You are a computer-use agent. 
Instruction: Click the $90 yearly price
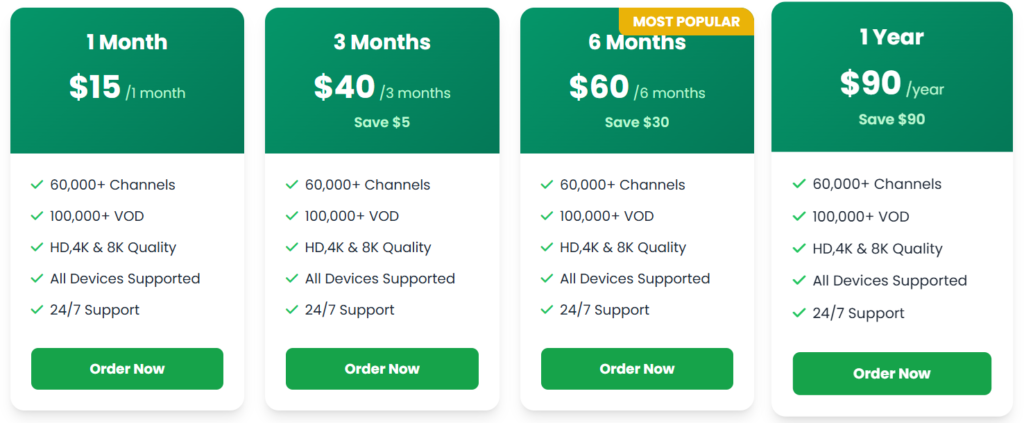coord(870,84)
